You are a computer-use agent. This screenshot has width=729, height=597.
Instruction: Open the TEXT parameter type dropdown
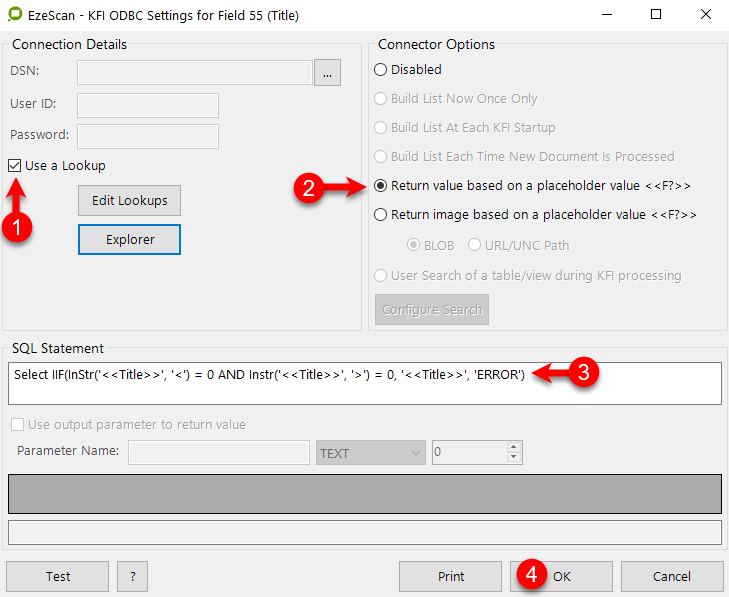click(371, 453)
